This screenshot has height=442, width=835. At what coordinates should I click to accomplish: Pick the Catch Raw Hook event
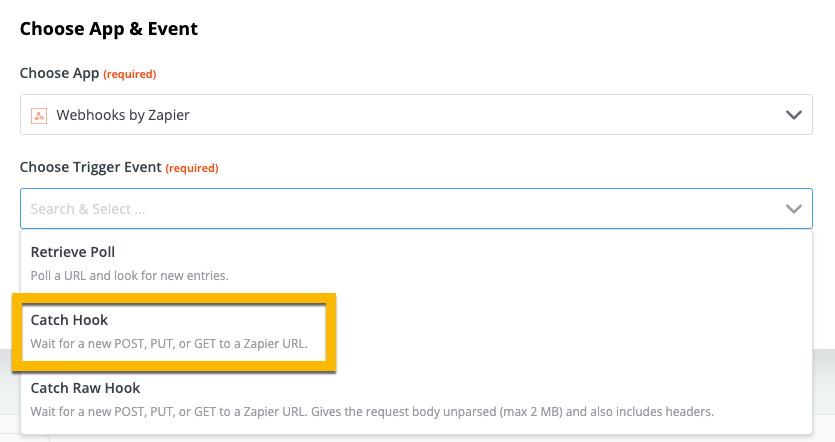(86, 388)
